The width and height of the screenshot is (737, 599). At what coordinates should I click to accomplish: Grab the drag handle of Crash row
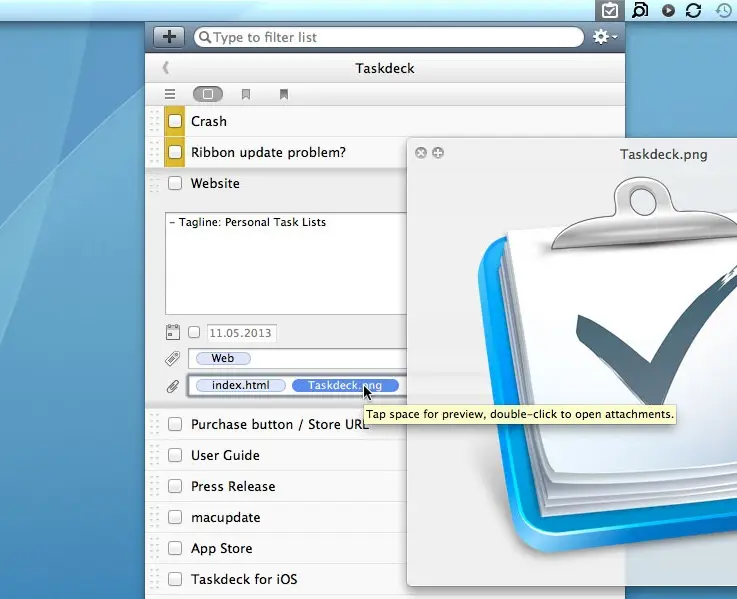click(x=154, y=121)
